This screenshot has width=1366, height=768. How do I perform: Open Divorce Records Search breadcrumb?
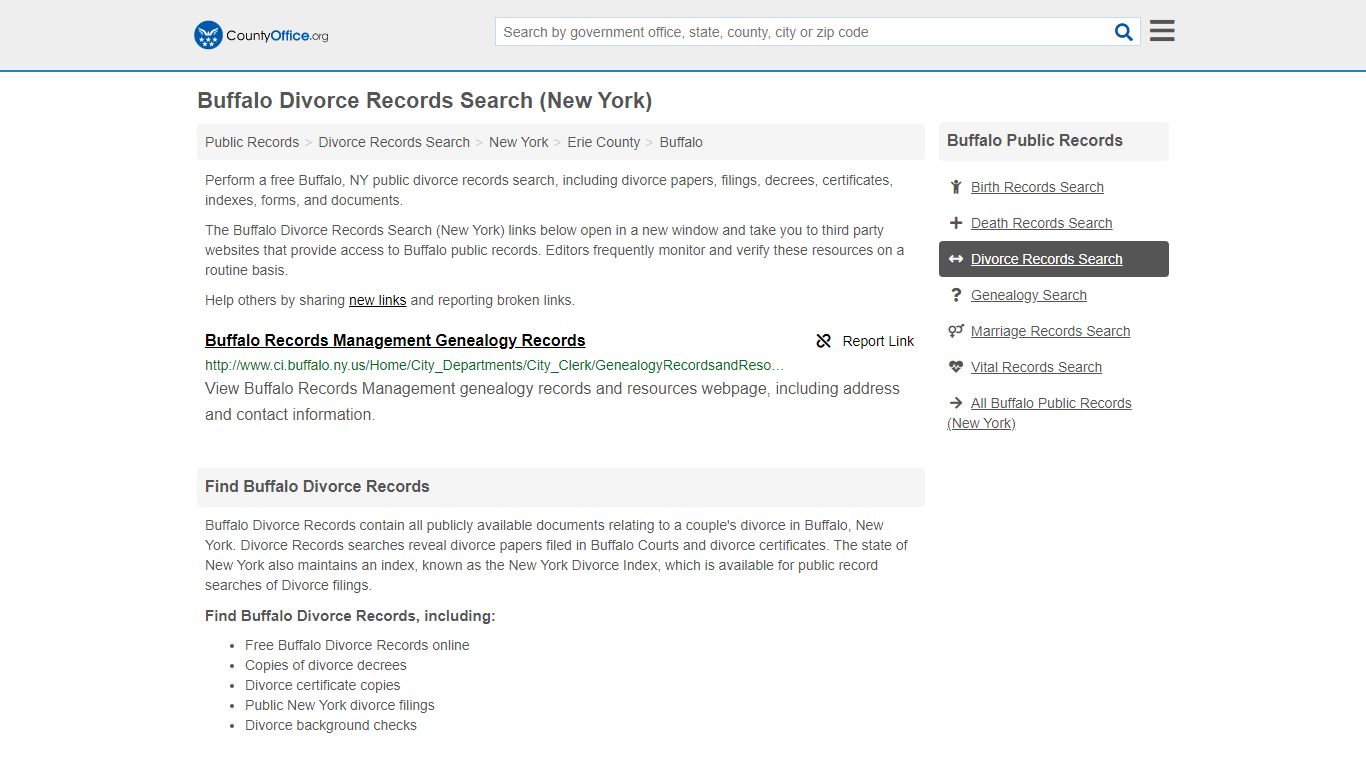[394, 142]
